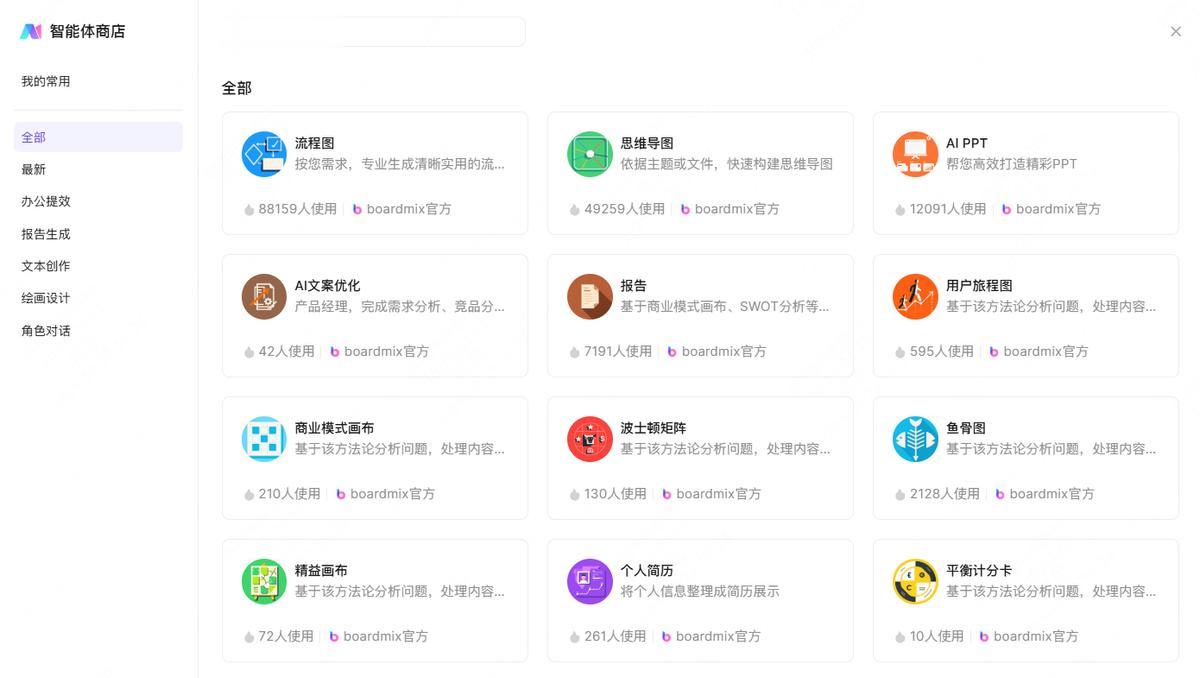Click 'boardmix官方' label in 商业模式画布 card
The image size is (1200, 678).
392,494
